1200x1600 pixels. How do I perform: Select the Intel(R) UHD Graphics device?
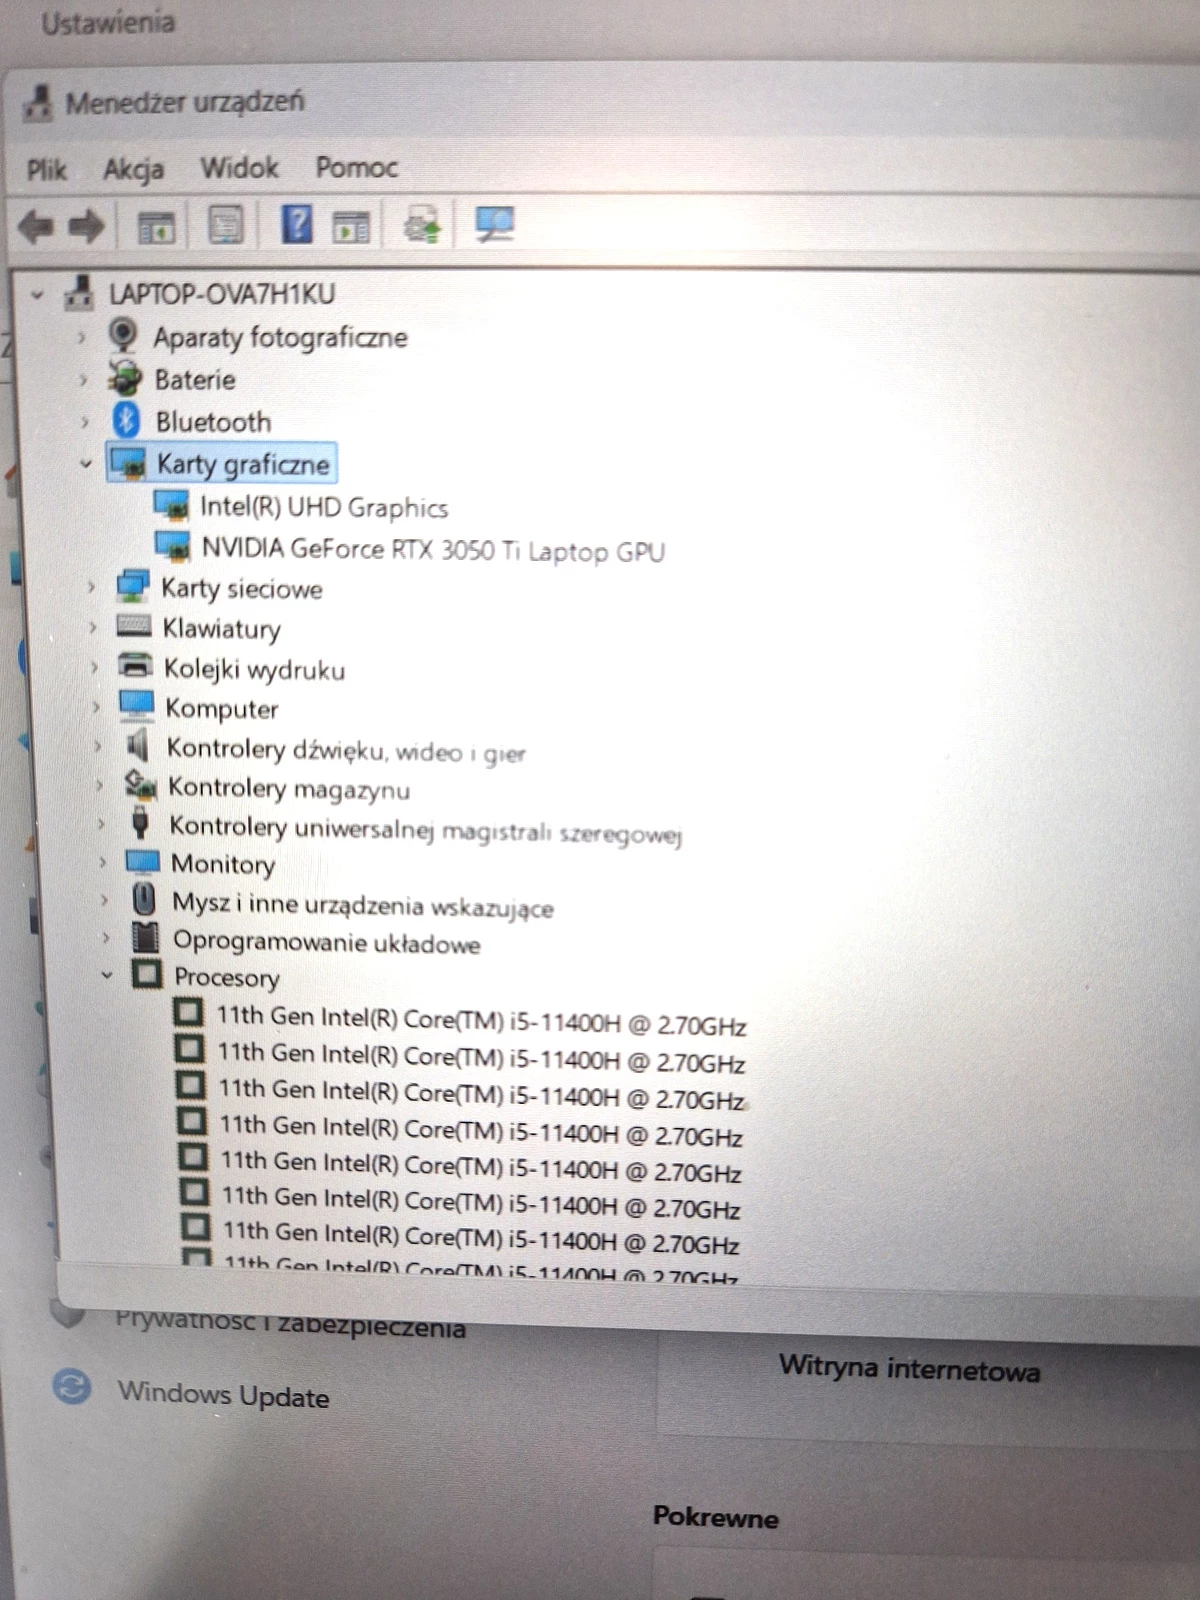pos(324,507)
